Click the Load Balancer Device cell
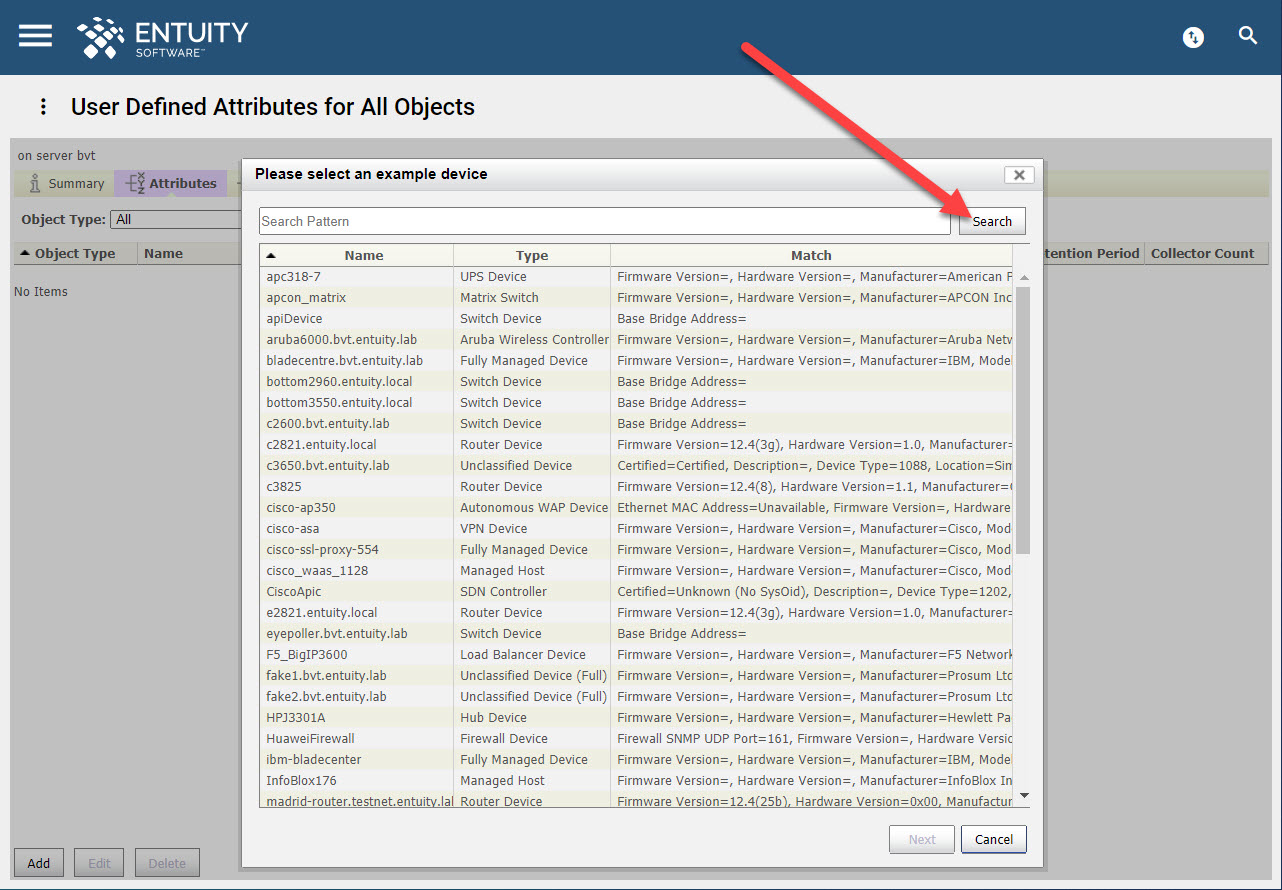Image resolution: width=1282 pixels, height=890 pixels. click(x=532, y=655)
